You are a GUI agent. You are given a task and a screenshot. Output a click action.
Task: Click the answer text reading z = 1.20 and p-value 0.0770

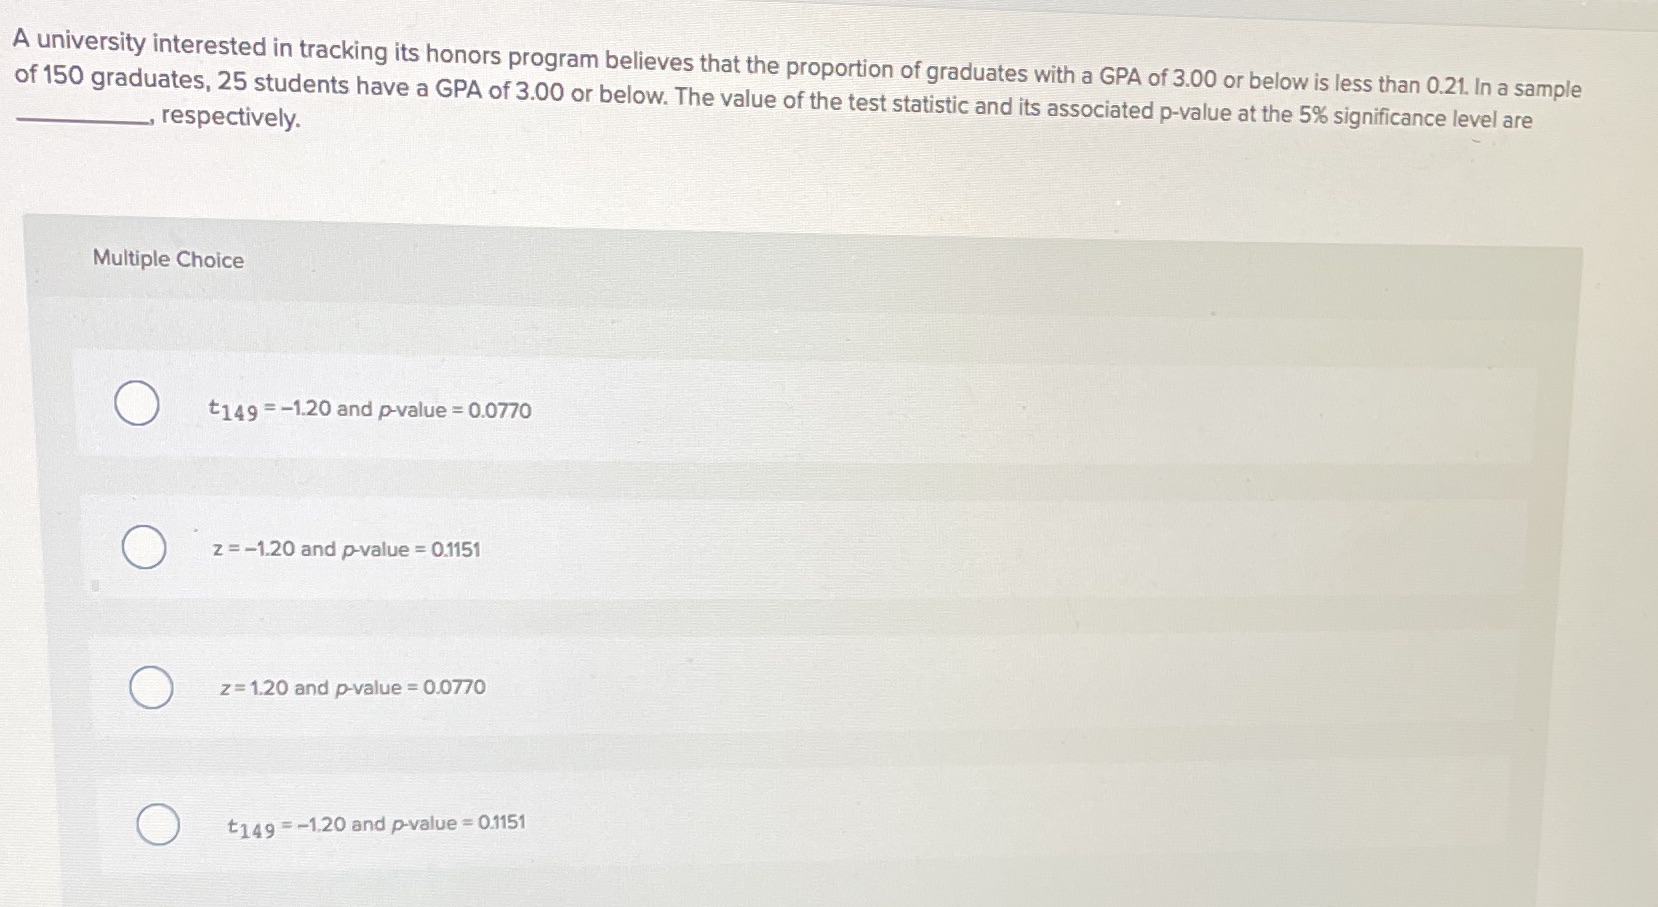352,688
